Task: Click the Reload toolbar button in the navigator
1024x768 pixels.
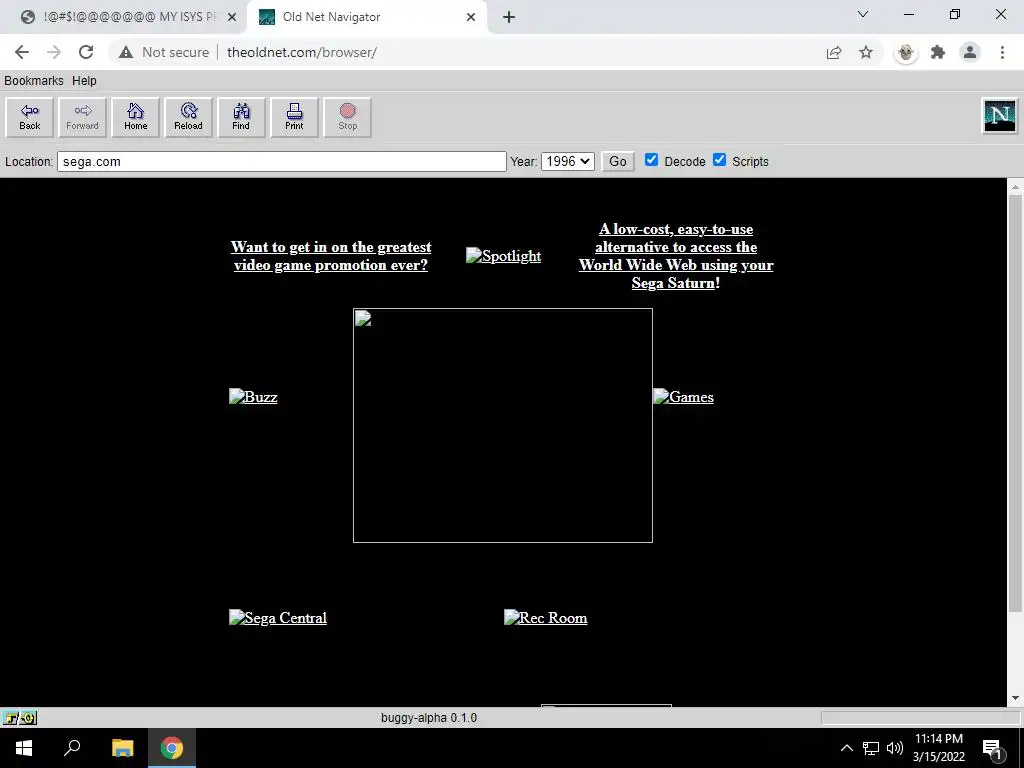Action: (188, 118)
